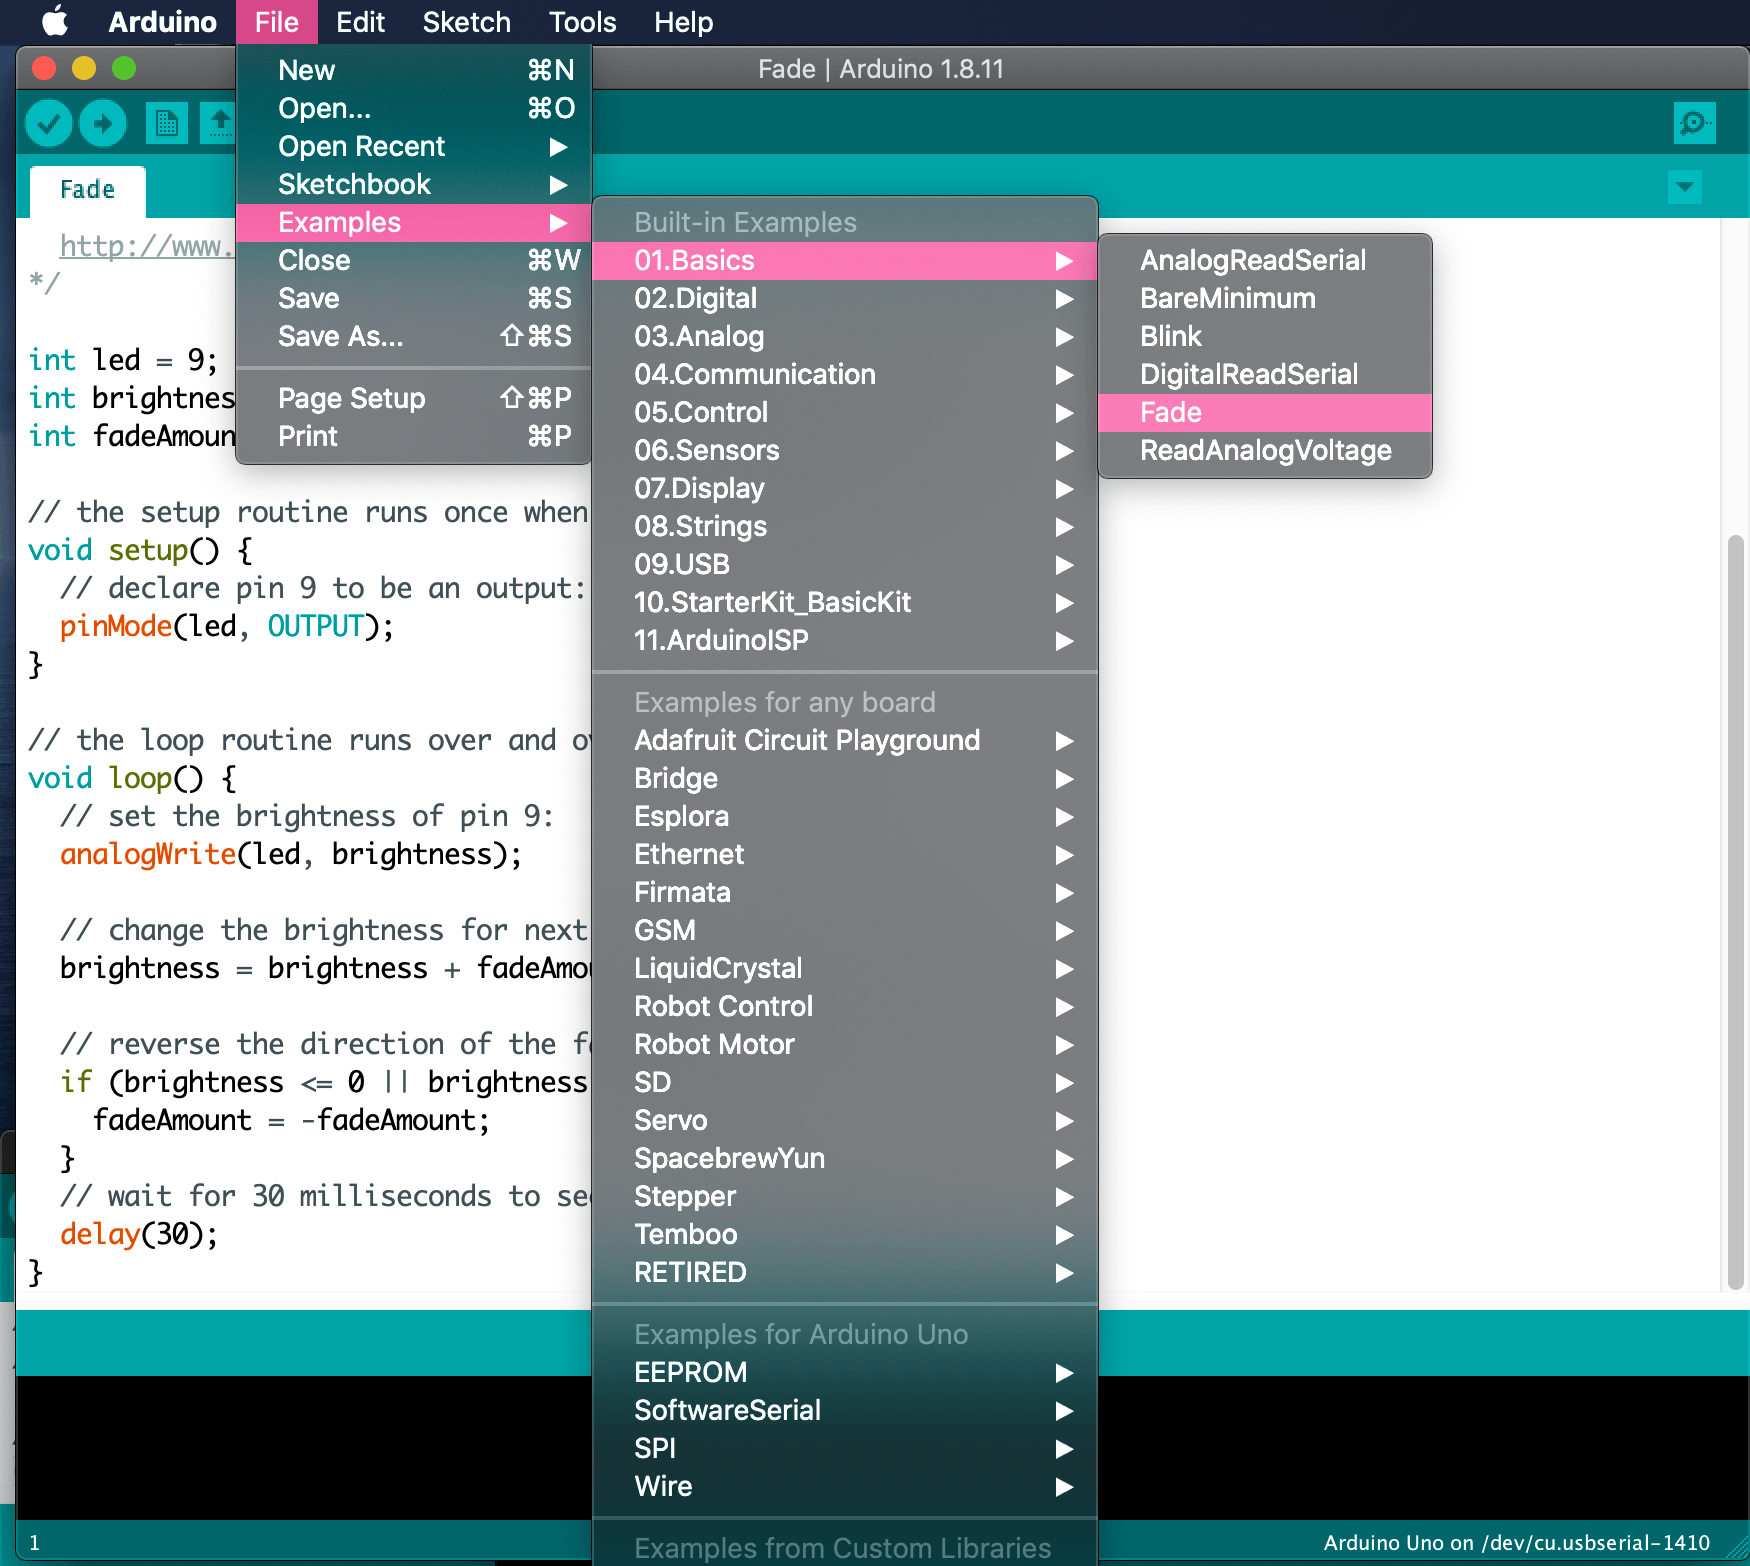
Task: Expand the Robot Control examples
Action: click(x=845, y=1006)
